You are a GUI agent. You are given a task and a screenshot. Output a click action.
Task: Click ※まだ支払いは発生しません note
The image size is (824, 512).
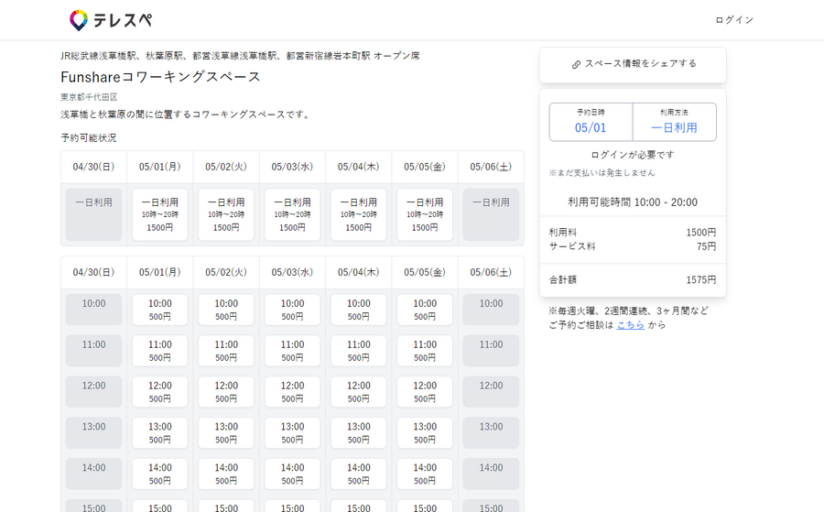coord(602,173)
